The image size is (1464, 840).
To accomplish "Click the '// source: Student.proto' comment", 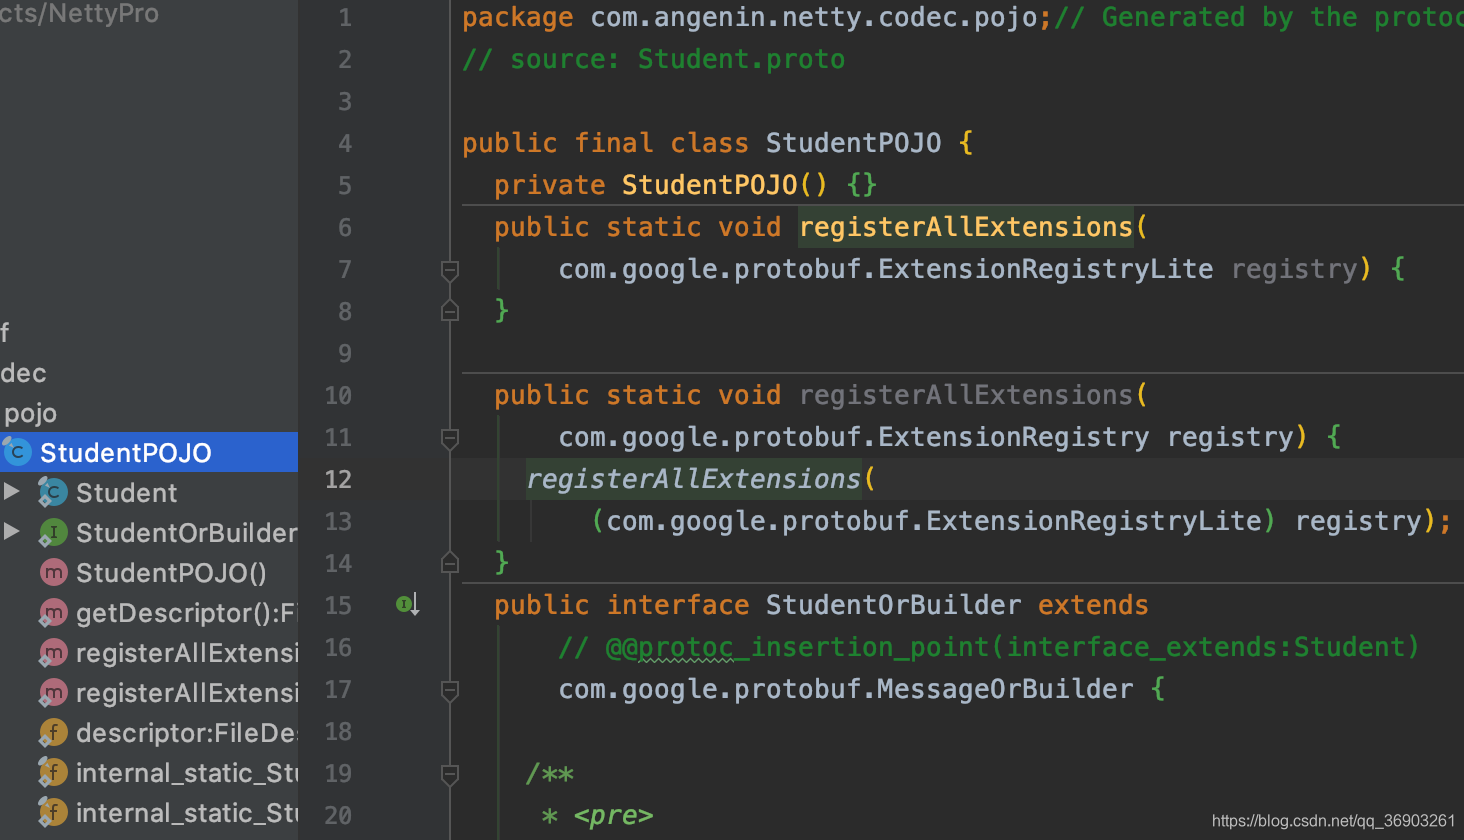I will (653, 60).
